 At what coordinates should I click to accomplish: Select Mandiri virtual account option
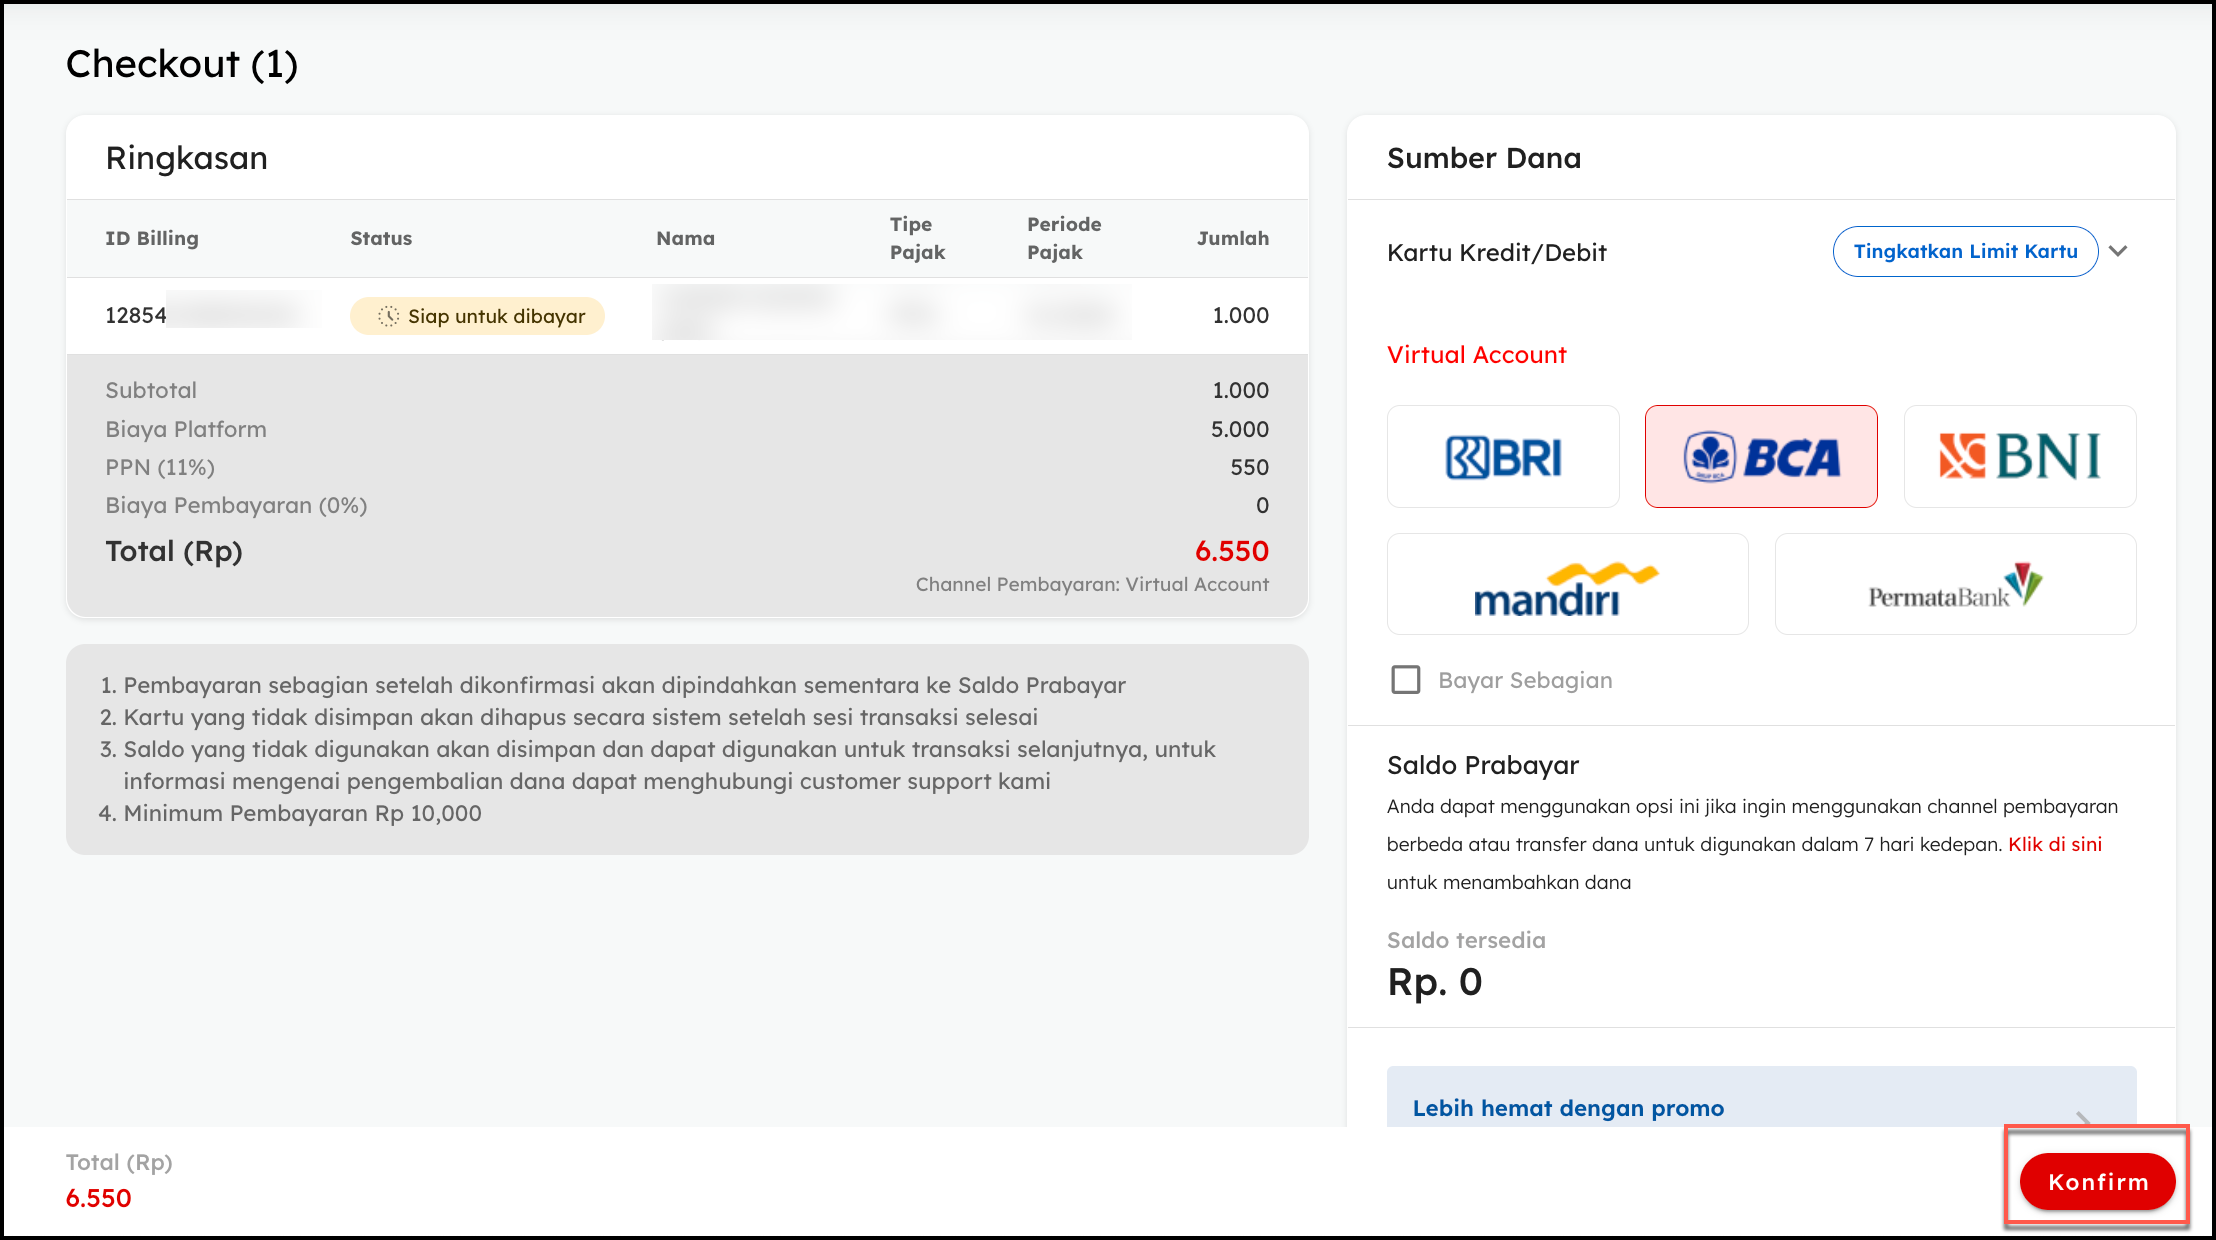point(1567,585)
